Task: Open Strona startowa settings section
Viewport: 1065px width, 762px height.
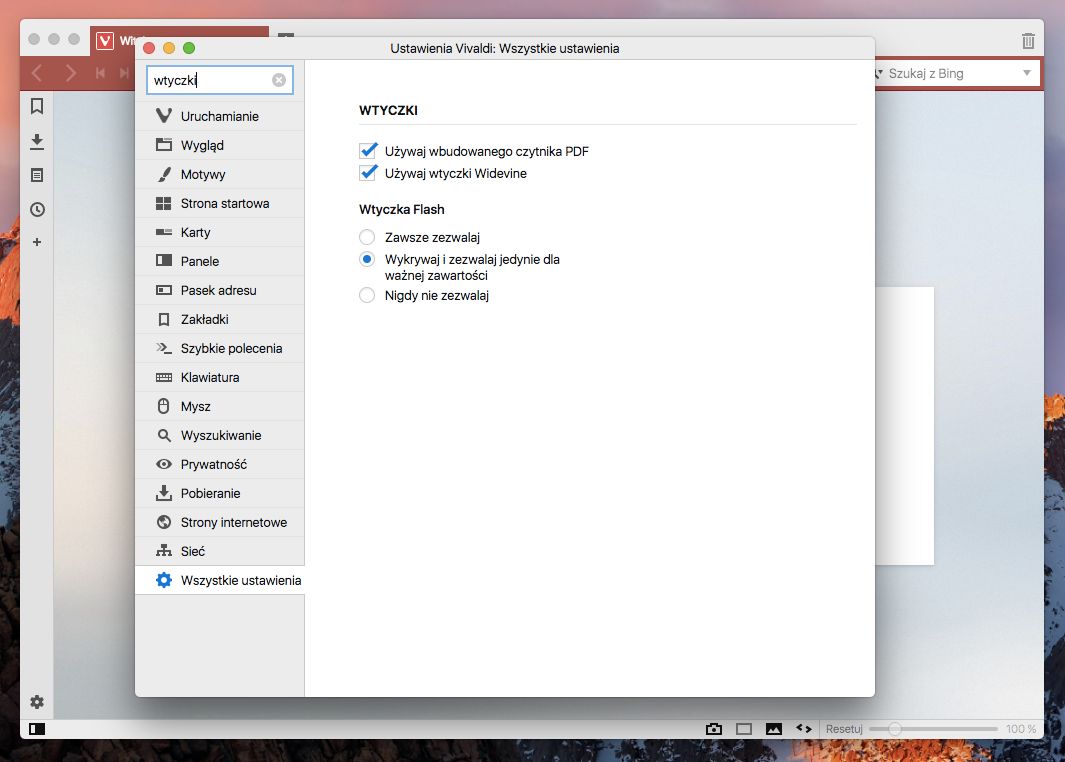Action: point(219,203)
